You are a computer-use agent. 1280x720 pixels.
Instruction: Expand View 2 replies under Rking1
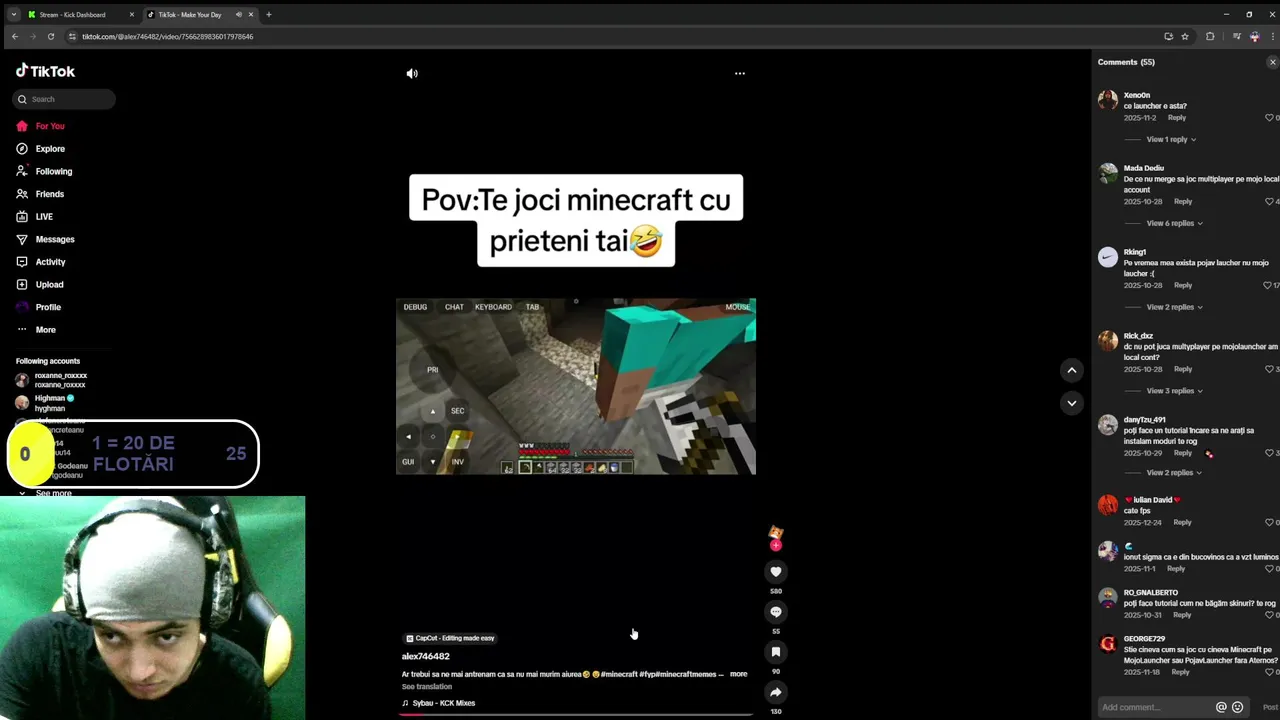(x=1174, y=307)
